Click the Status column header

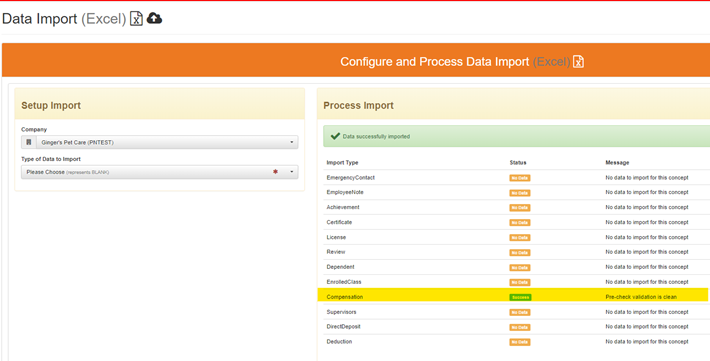click(x=518, y=163)
